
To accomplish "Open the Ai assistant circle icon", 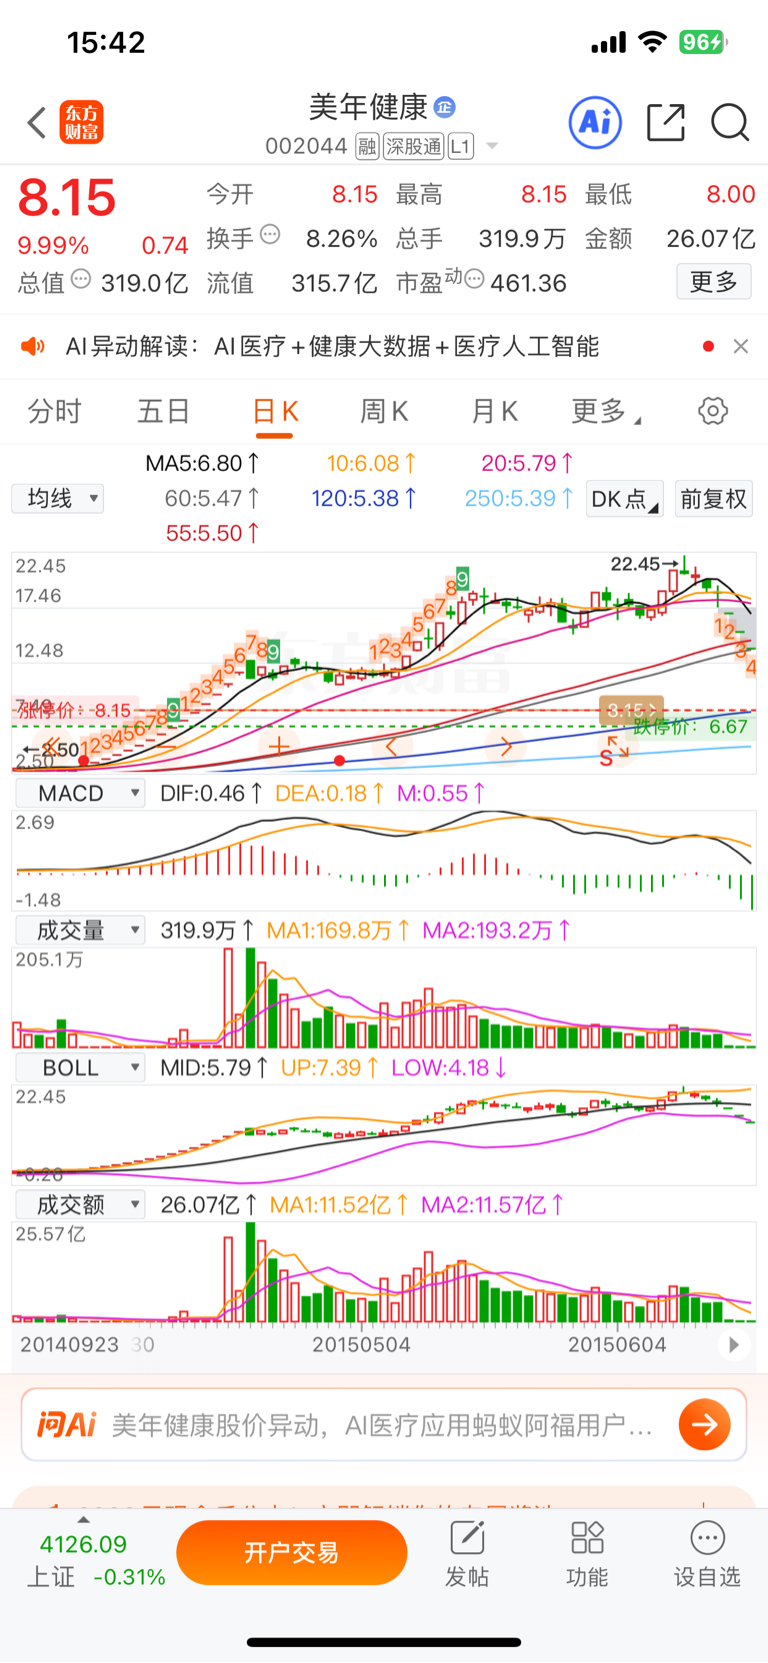I will [595, 123].
